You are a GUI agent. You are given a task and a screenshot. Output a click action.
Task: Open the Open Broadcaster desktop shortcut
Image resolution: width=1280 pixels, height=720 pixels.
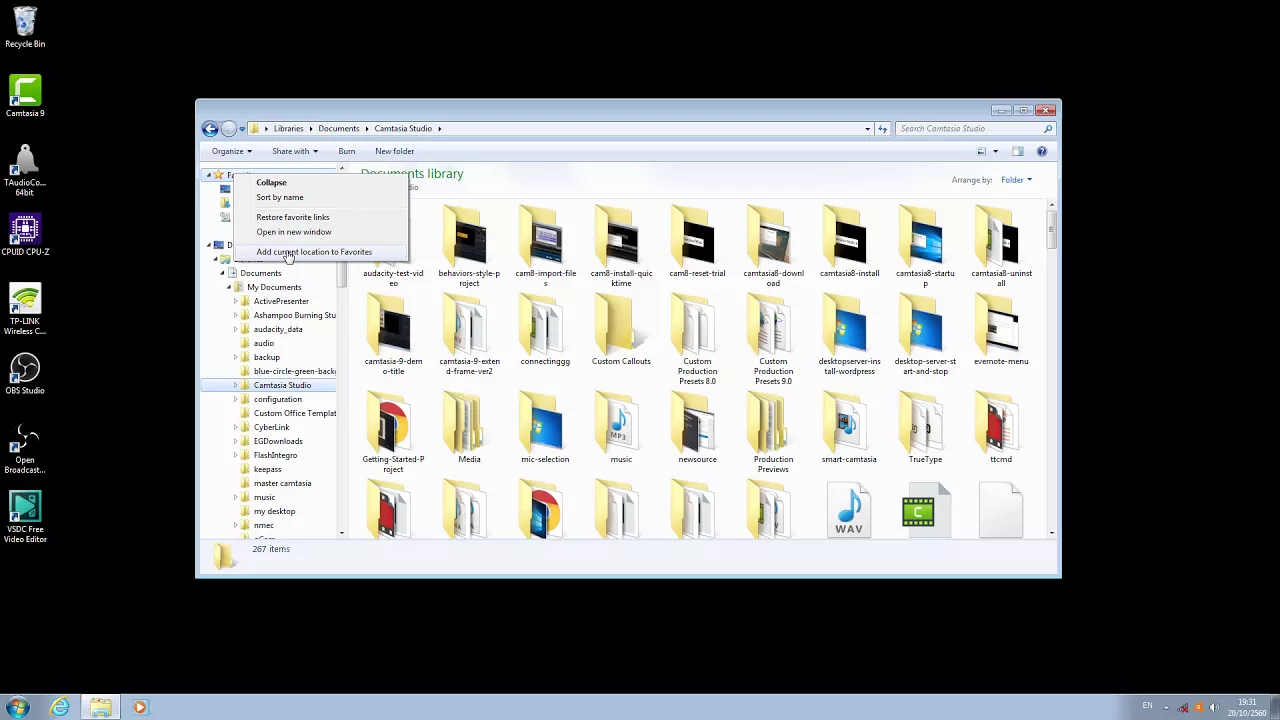point(25,448)
